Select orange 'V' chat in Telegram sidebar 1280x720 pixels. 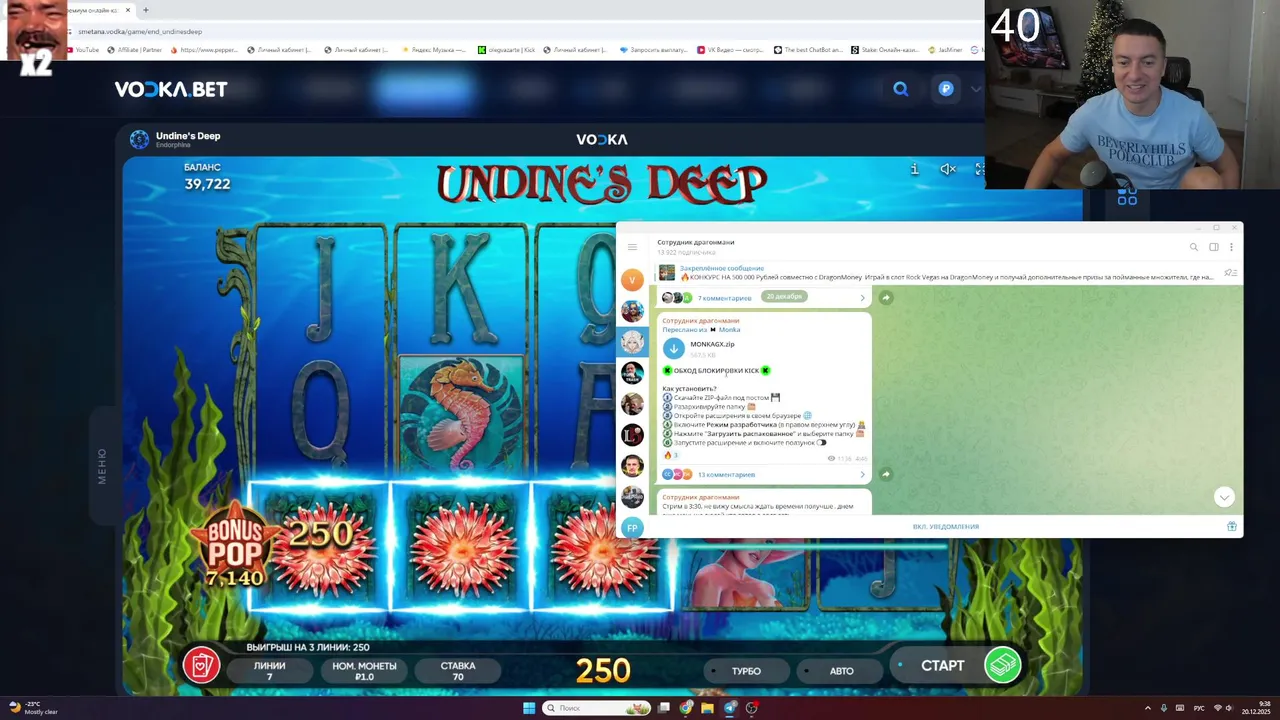pyautogui.click(x=632, y=280)
